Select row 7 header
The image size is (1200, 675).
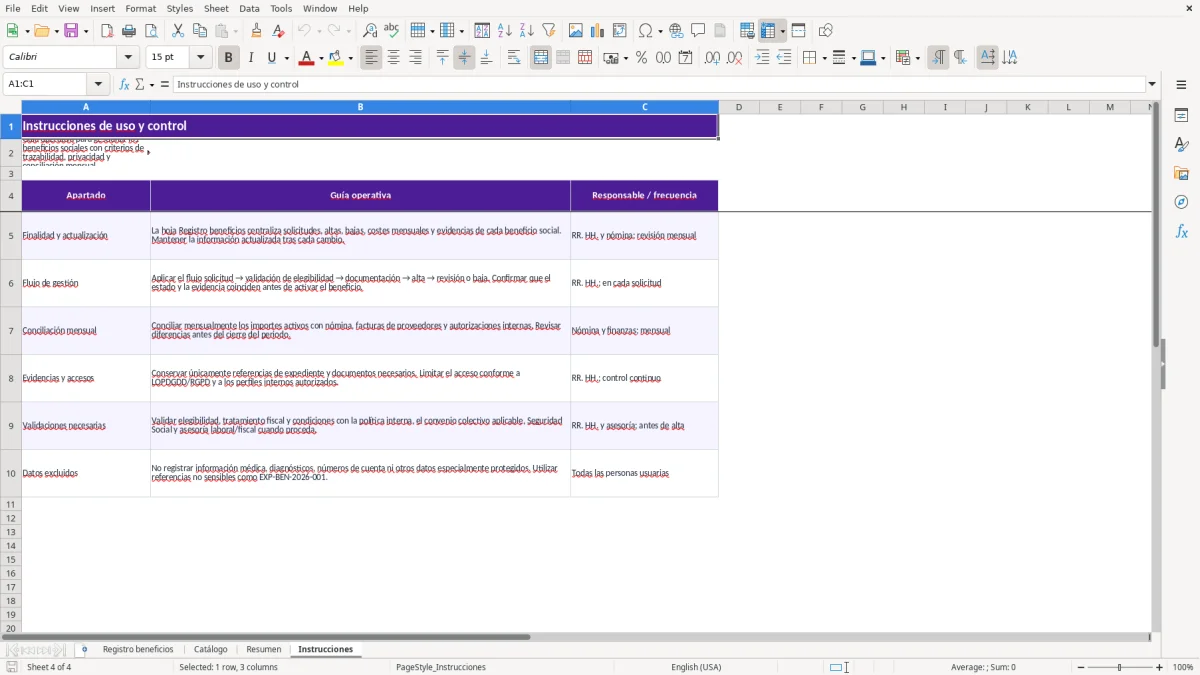point(11,331)
